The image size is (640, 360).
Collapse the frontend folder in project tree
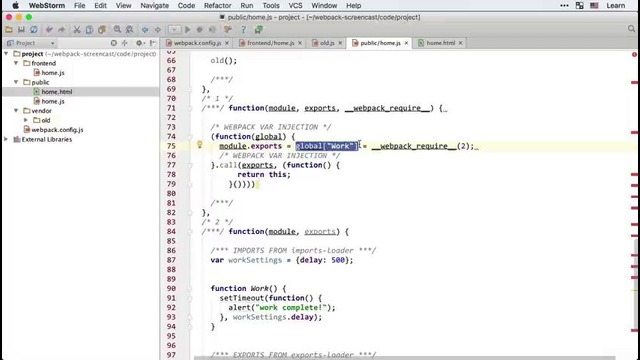[16, 63]
